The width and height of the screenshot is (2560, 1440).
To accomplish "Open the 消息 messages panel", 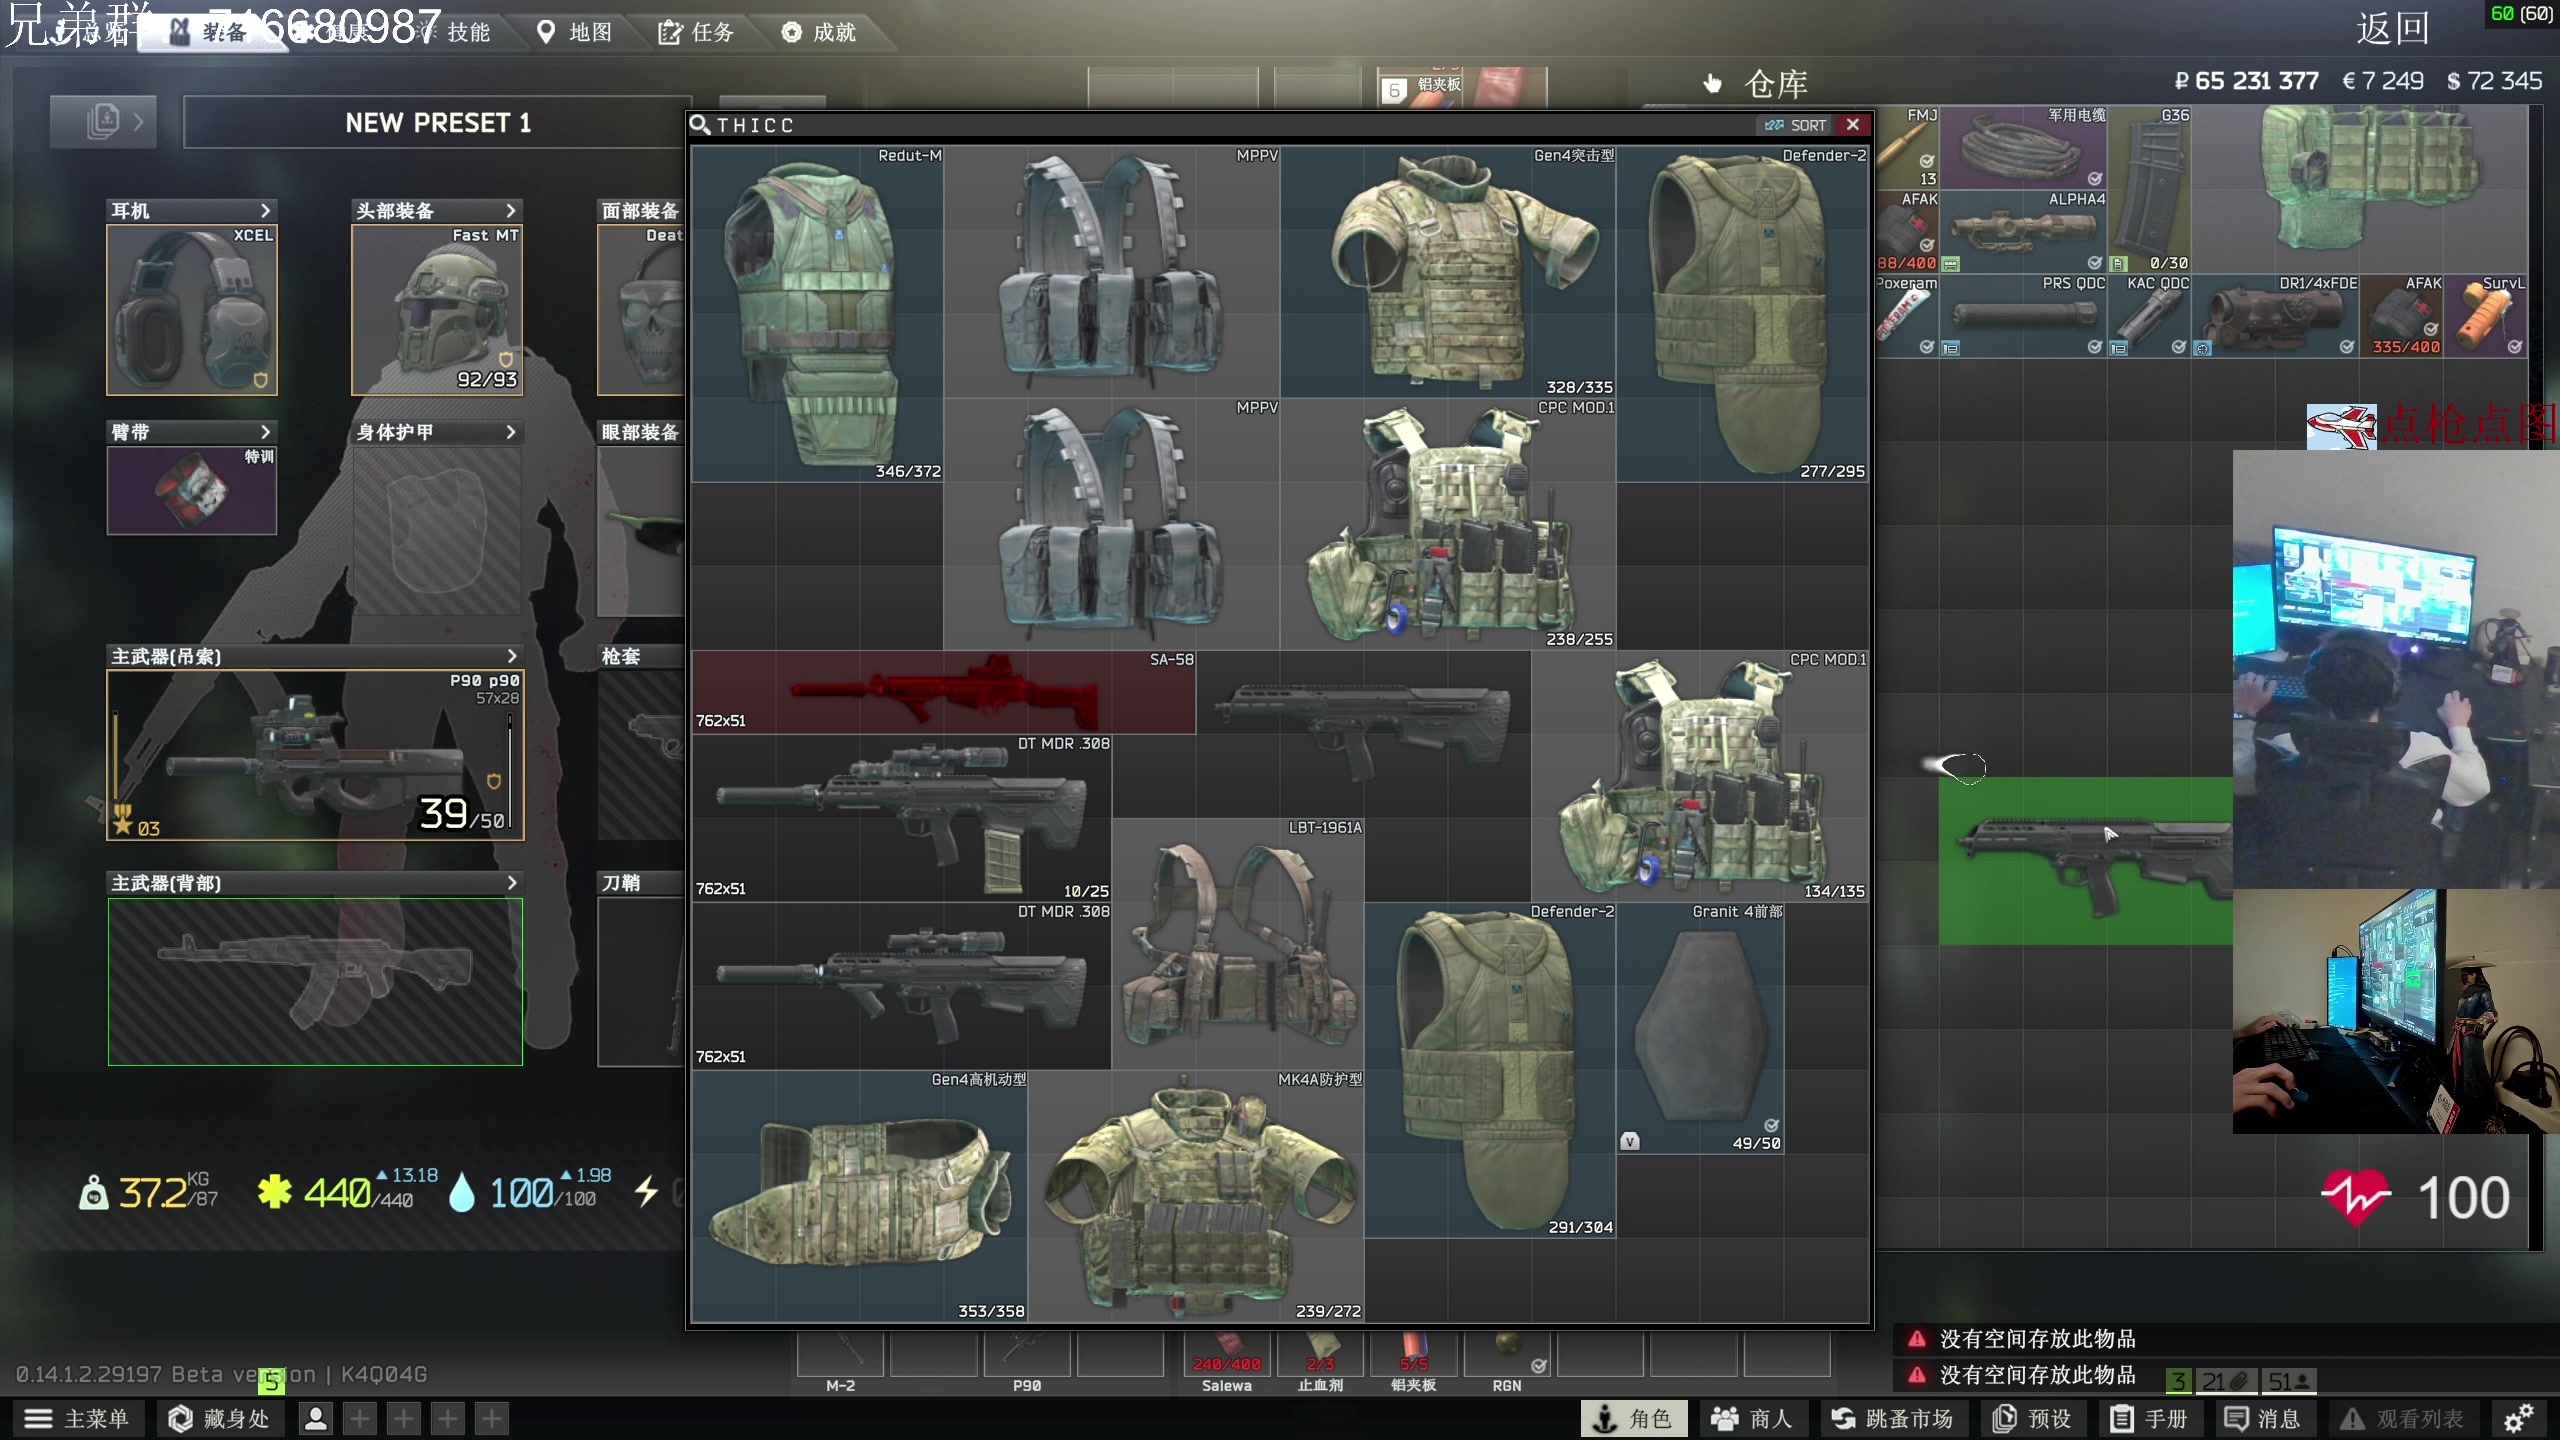I will click(x=2262, y=1418).
